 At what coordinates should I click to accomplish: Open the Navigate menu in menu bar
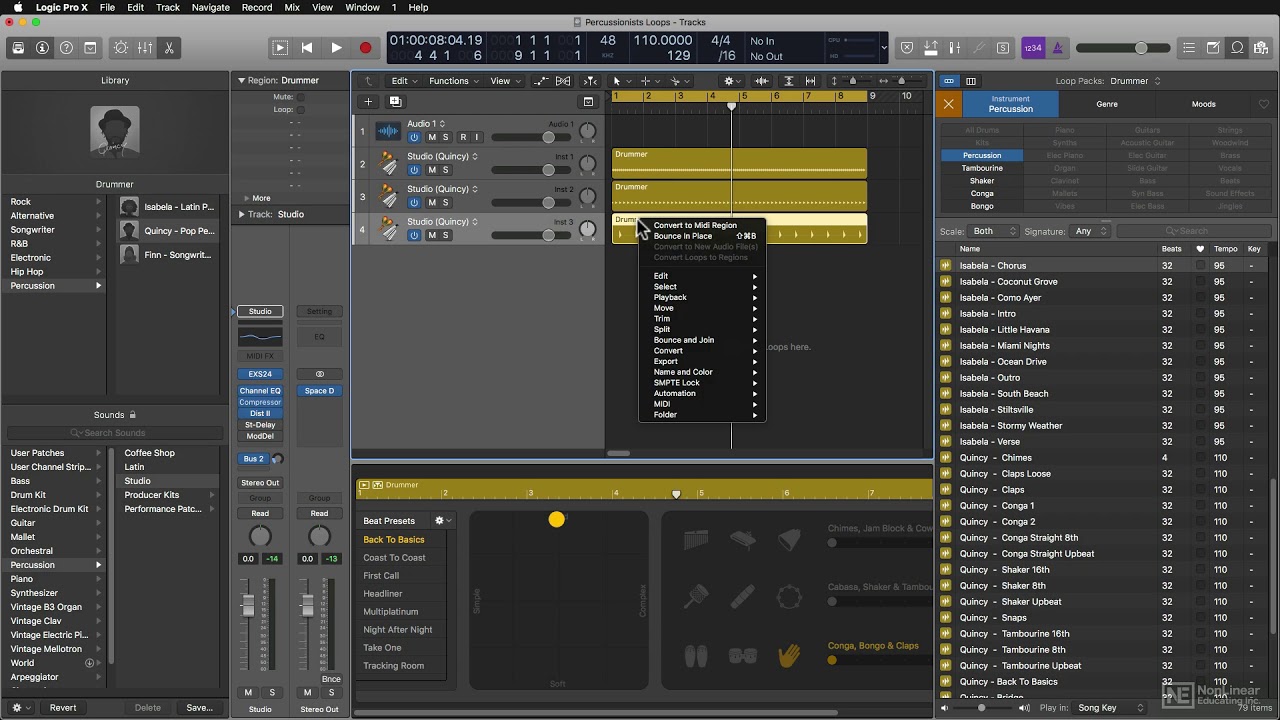pyautogui.click(x=210, y=7)
